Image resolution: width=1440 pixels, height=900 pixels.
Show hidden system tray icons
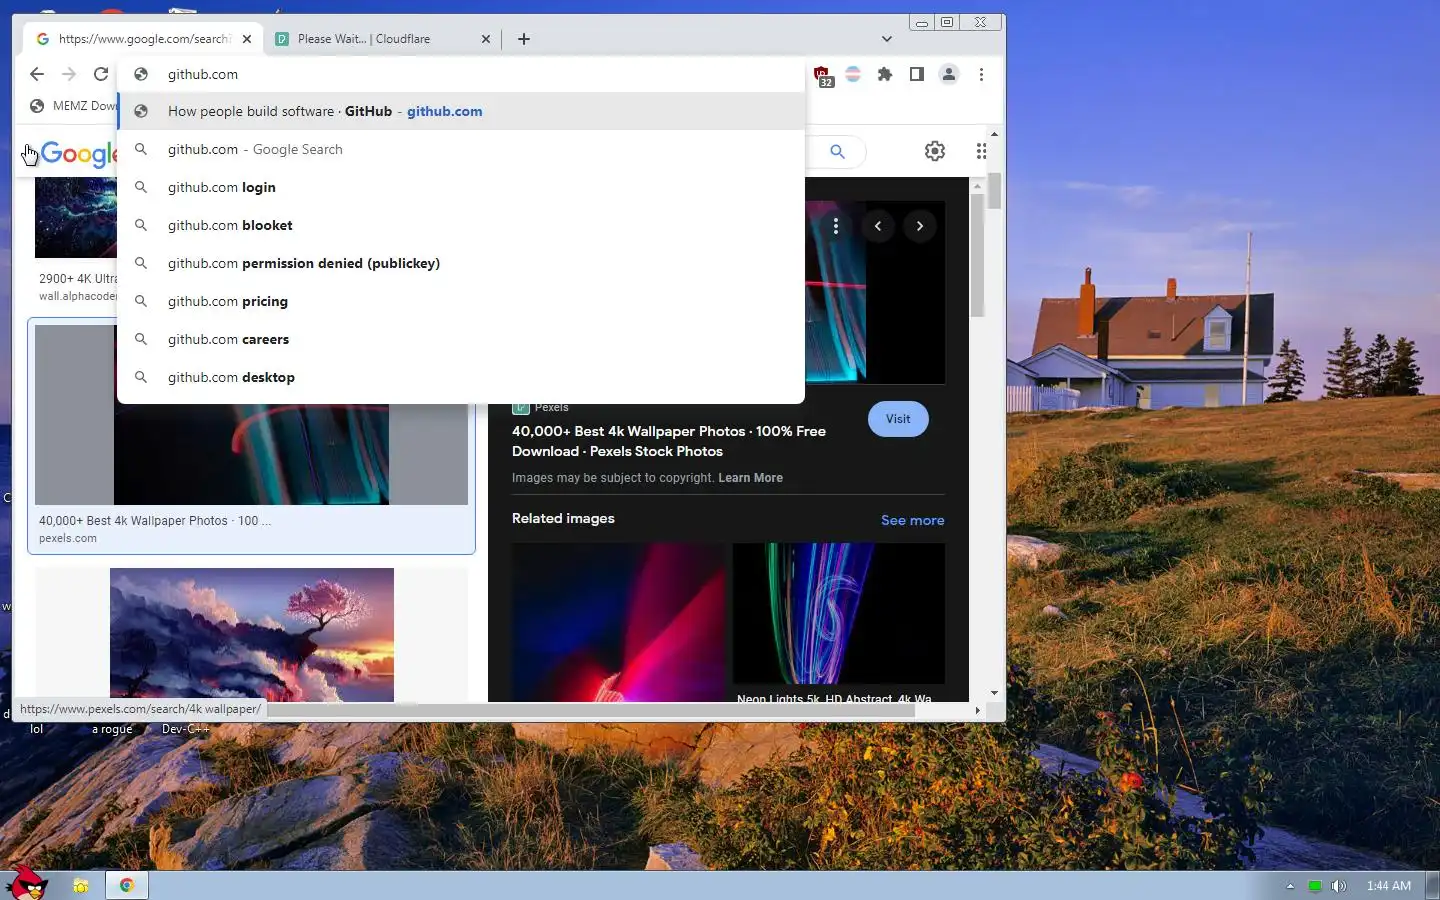click(1290, 886)
